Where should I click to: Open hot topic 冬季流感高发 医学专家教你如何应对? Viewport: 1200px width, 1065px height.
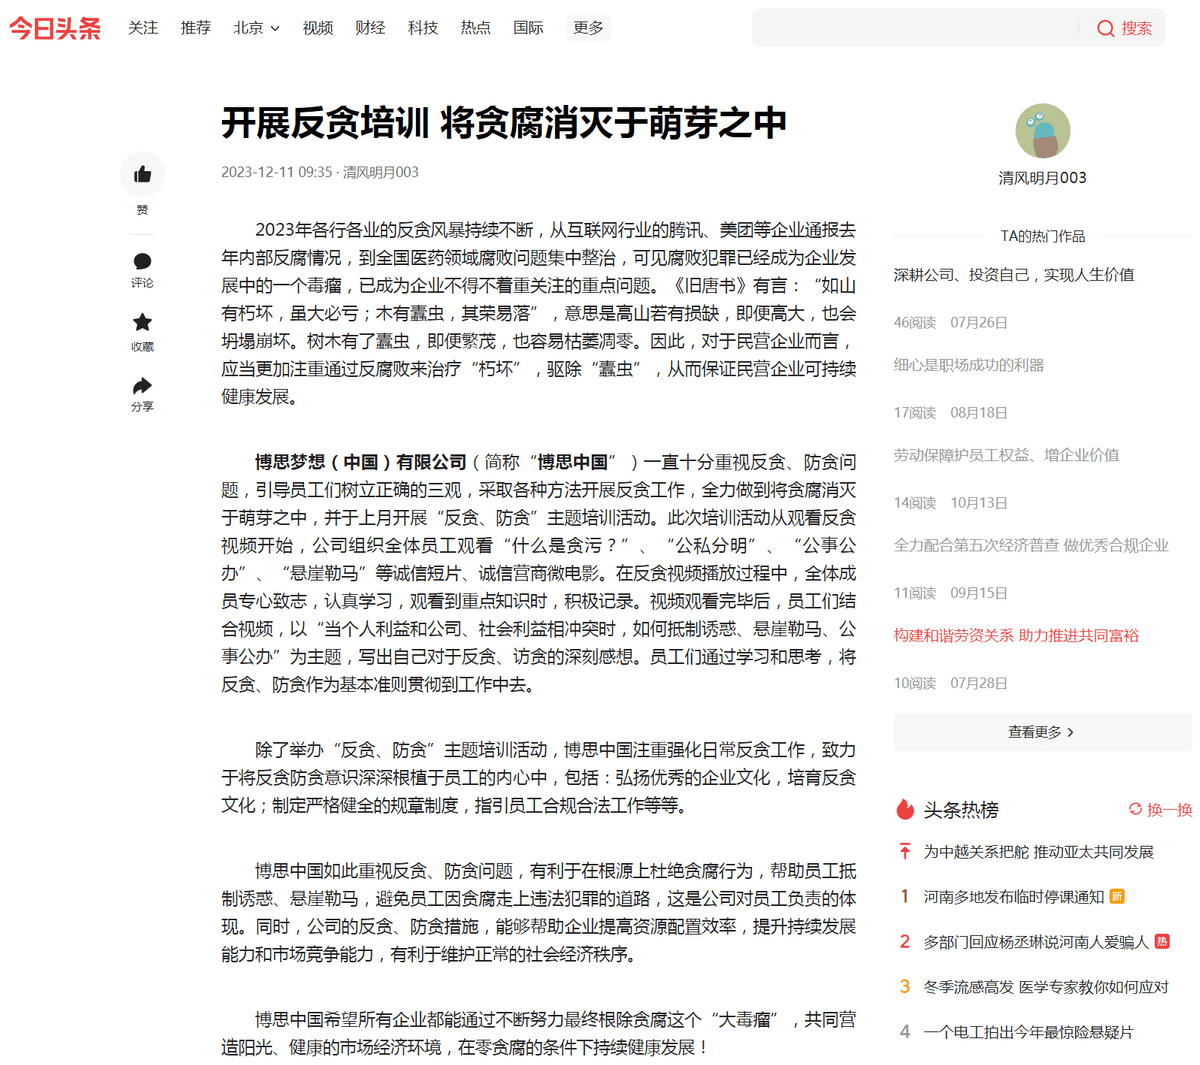click(1046, 987)
